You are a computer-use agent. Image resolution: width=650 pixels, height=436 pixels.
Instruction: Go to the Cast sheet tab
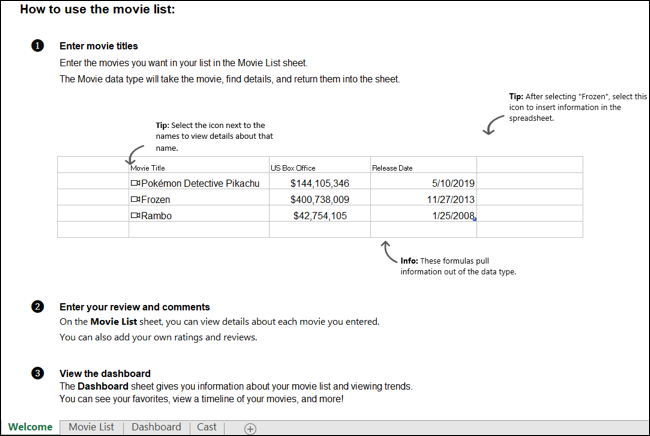coord(207,427)
